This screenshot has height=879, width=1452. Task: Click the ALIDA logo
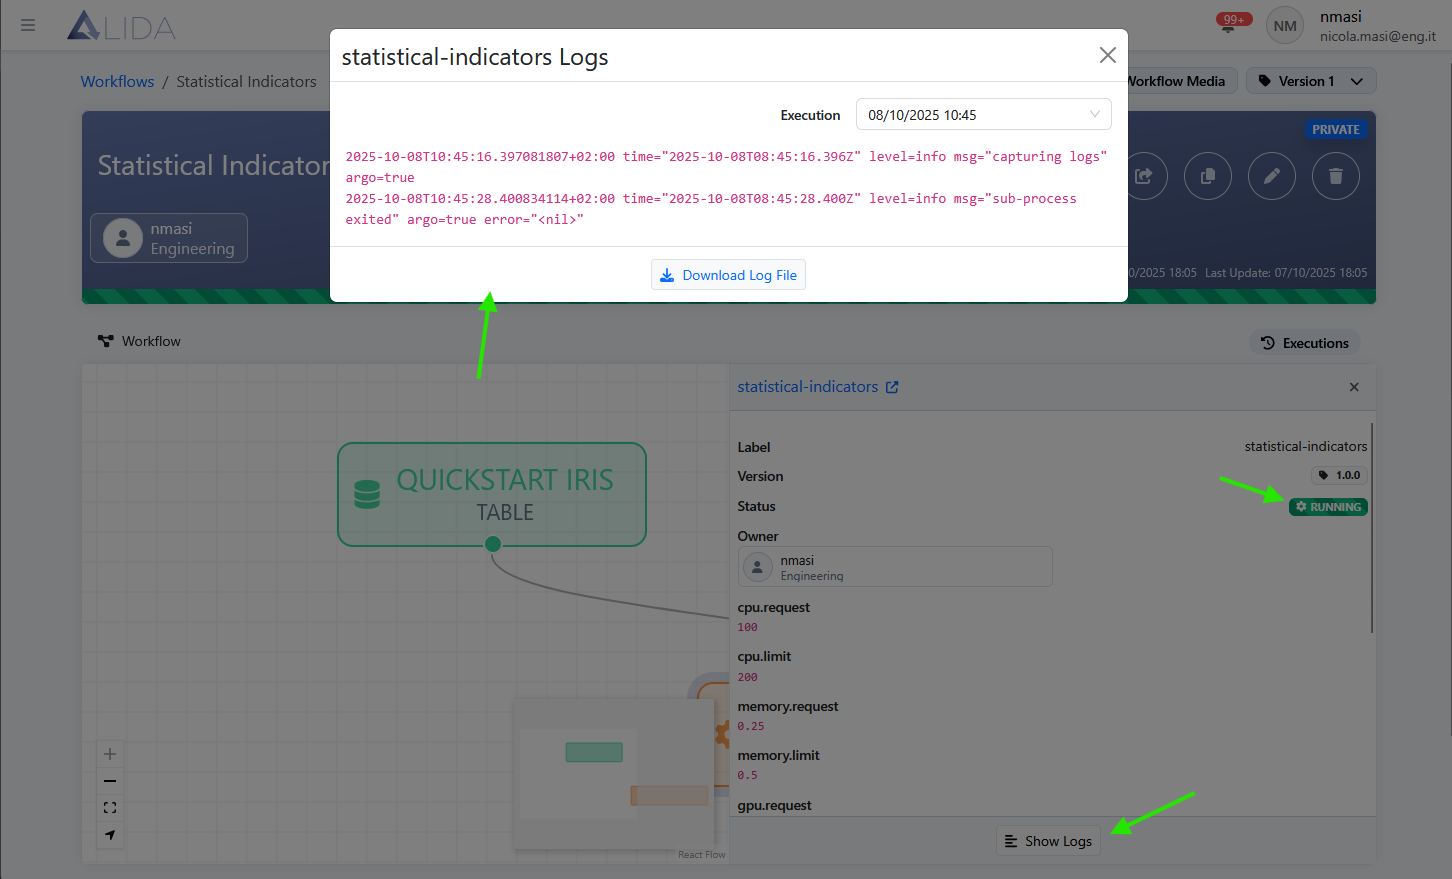[x=121, y=26]
